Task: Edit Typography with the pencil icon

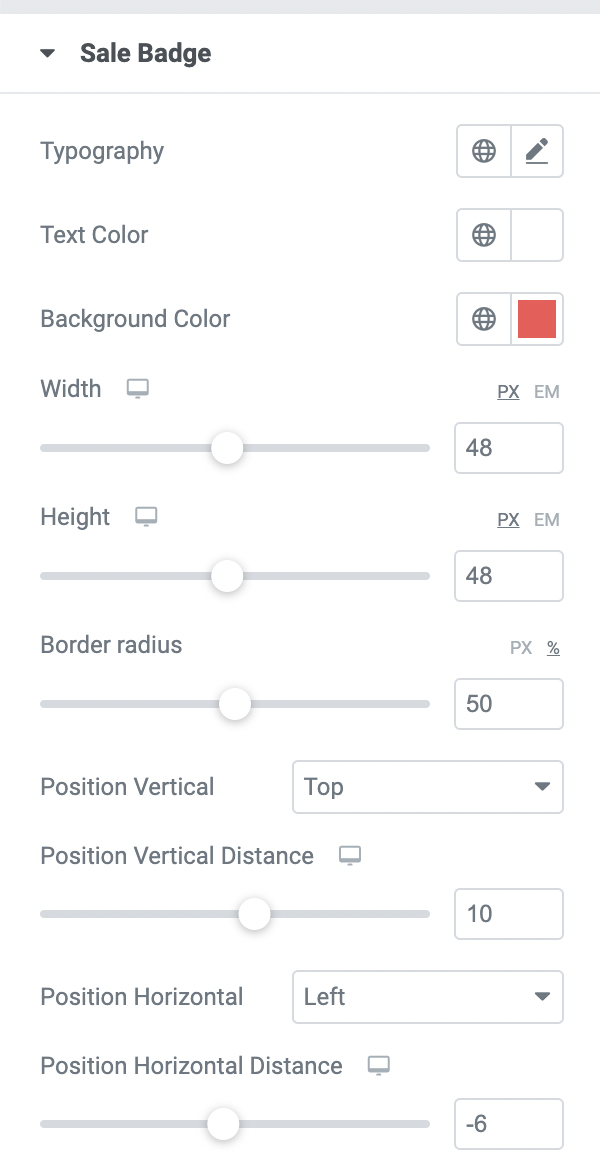Action: point(536,151)
